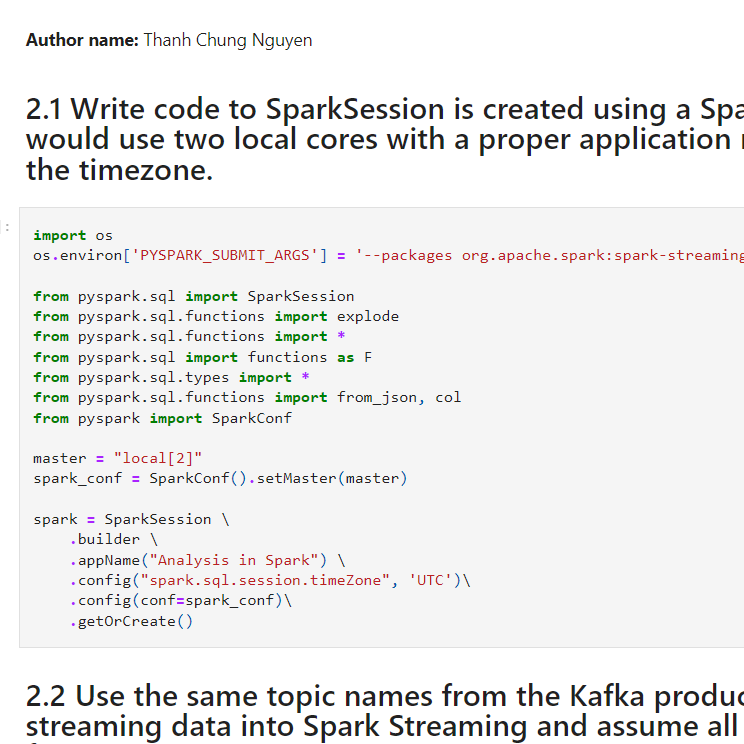The height and width of the screenshot is (744, 744).
Task: Click the master = "local[2]" assignment
Action: coord(117,458)
